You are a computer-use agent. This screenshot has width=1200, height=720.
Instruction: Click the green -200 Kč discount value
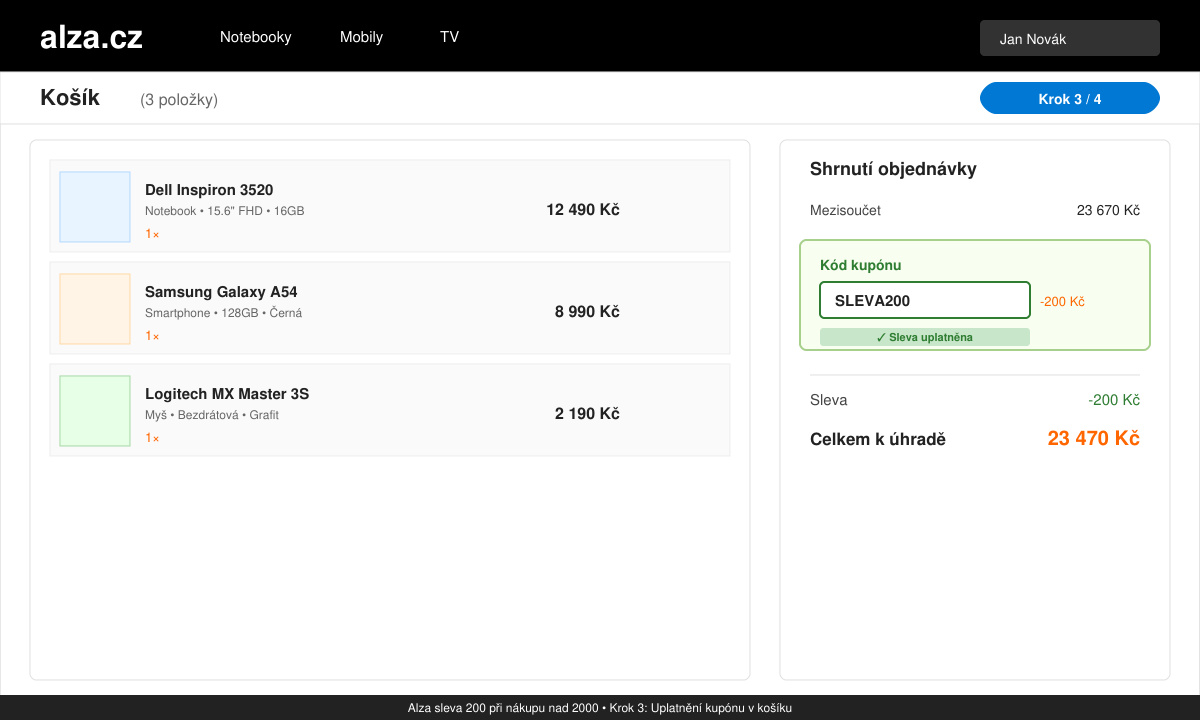(1114, 400)
